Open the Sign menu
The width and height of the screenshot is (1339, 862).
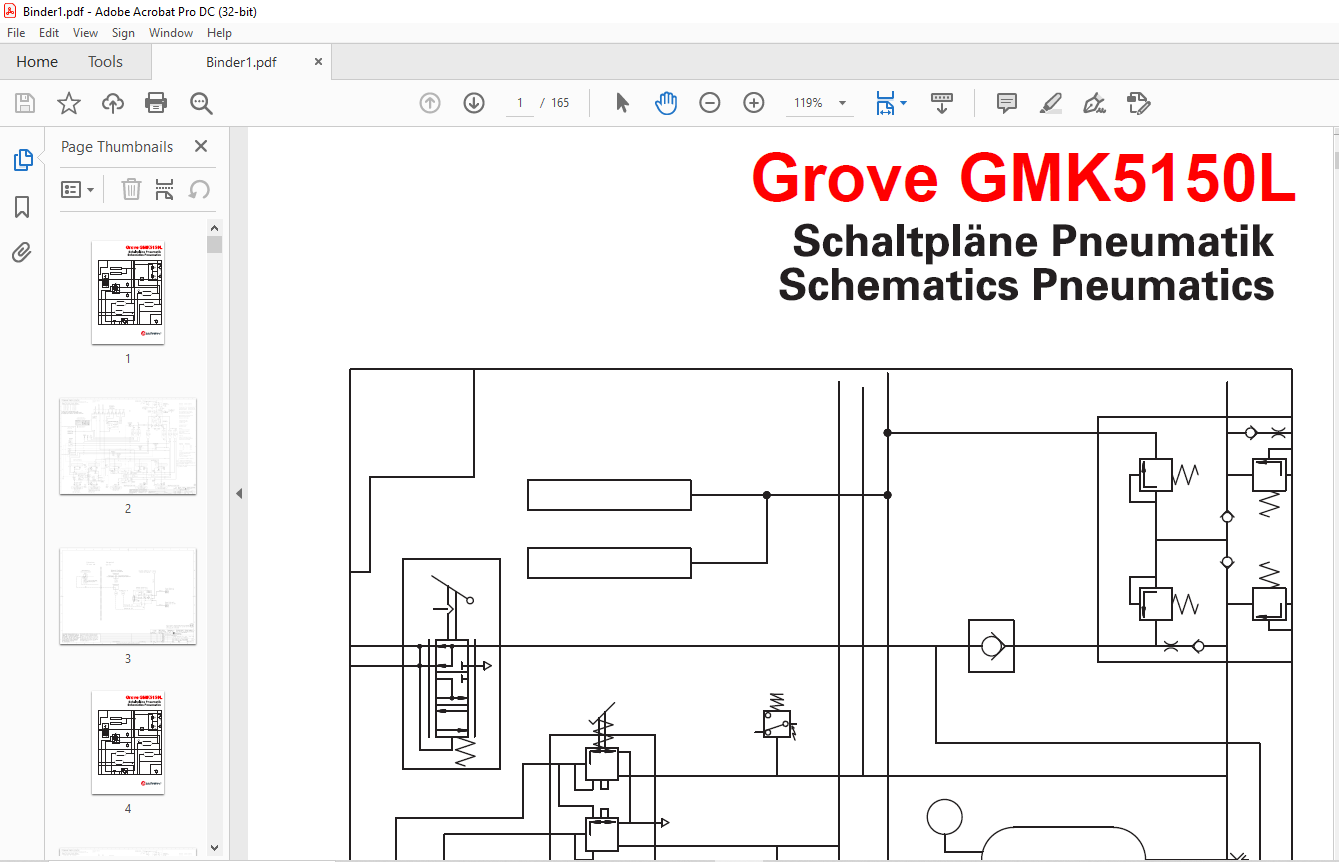tap(123, 33)
